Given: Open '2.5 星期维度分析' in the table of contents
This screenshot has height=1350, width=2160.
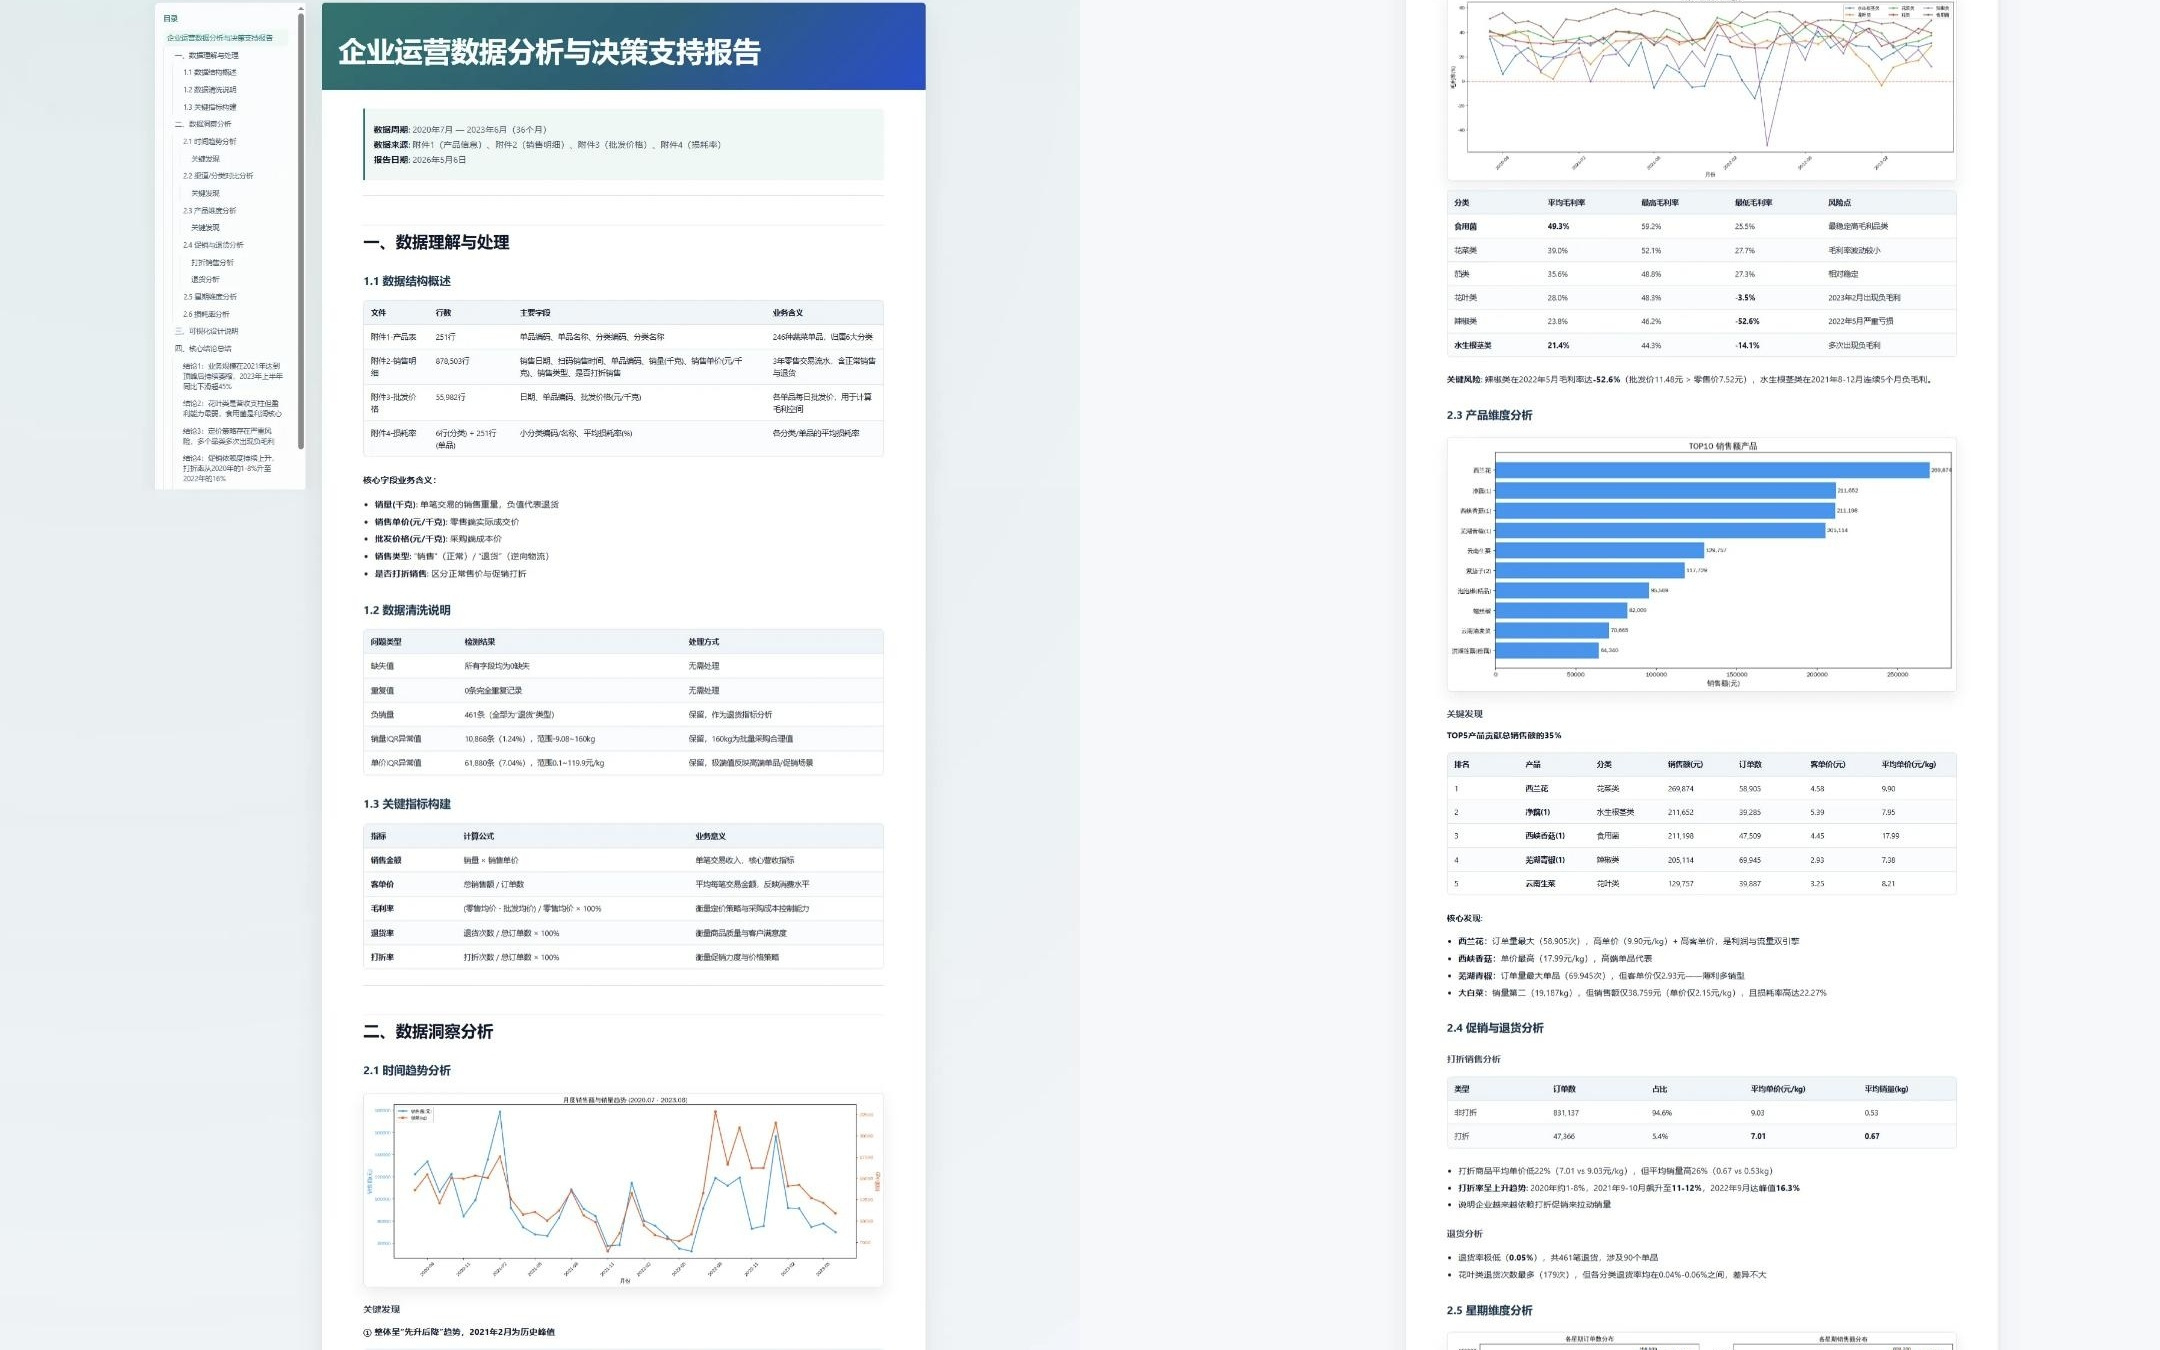Looking at the screenshot, I should click(x=210, y=297).
